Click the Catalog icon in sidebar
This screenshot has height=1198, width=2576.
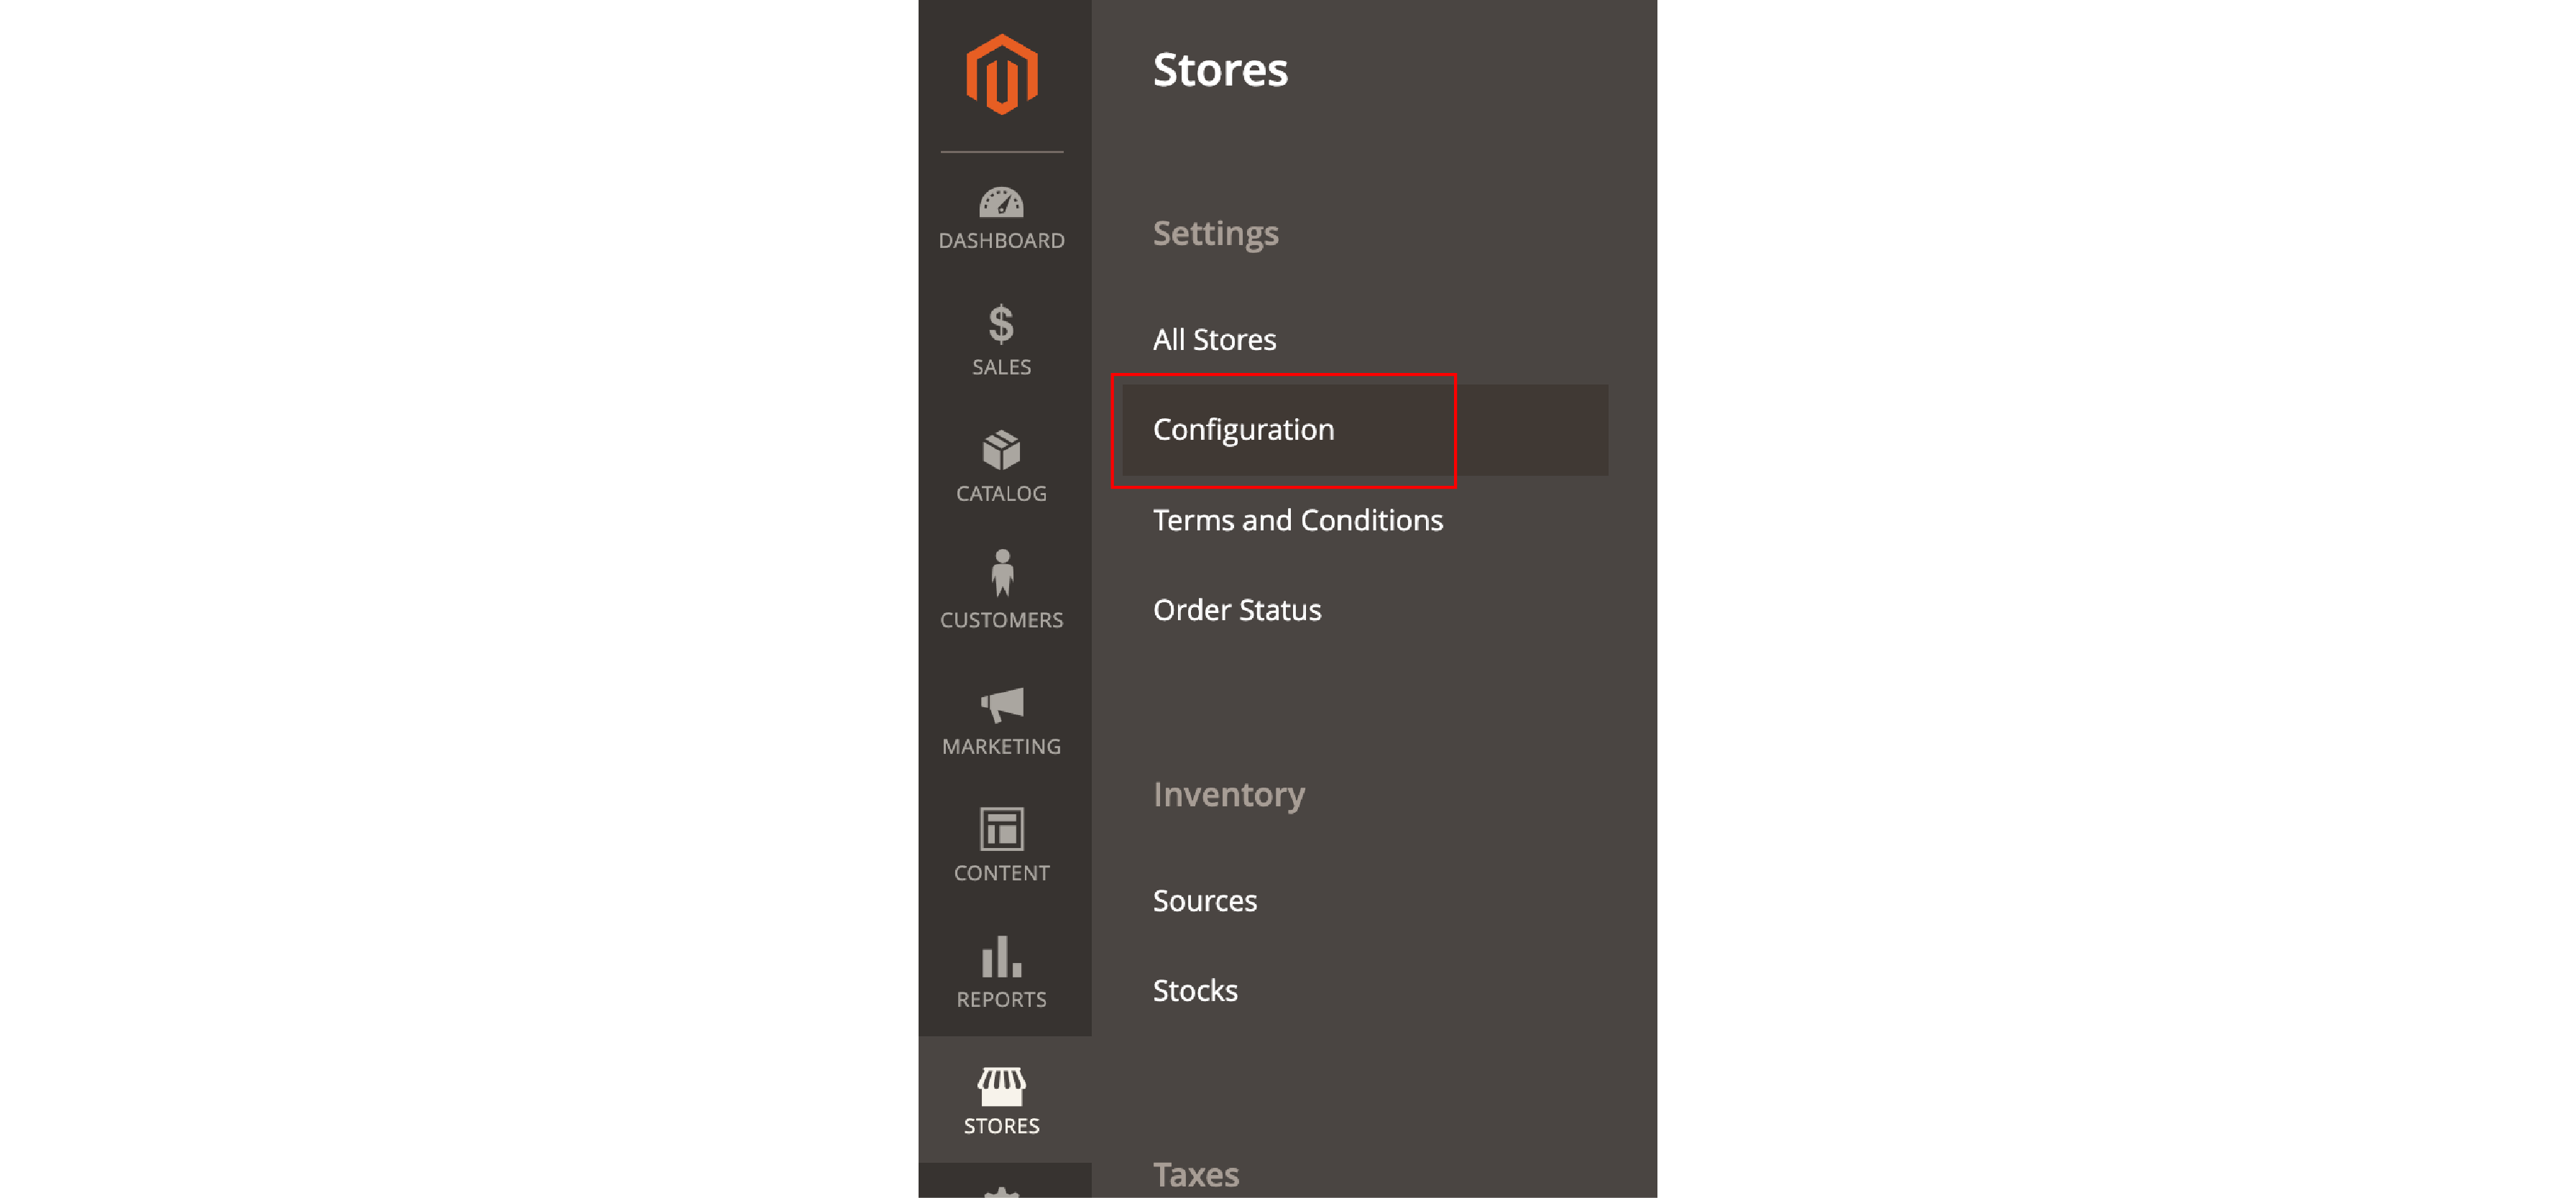point(1002,464)
